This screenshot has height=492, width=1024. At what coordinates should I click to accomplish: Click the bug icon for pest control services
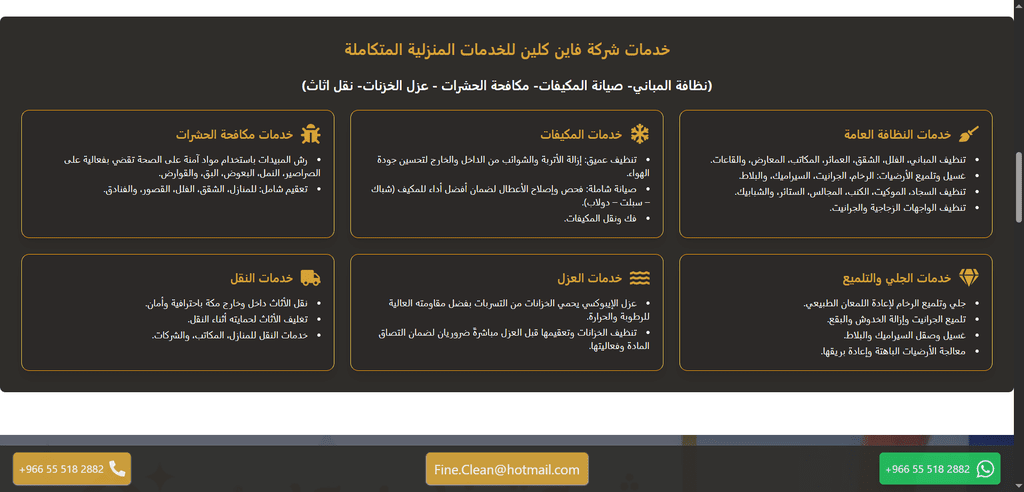311,134
